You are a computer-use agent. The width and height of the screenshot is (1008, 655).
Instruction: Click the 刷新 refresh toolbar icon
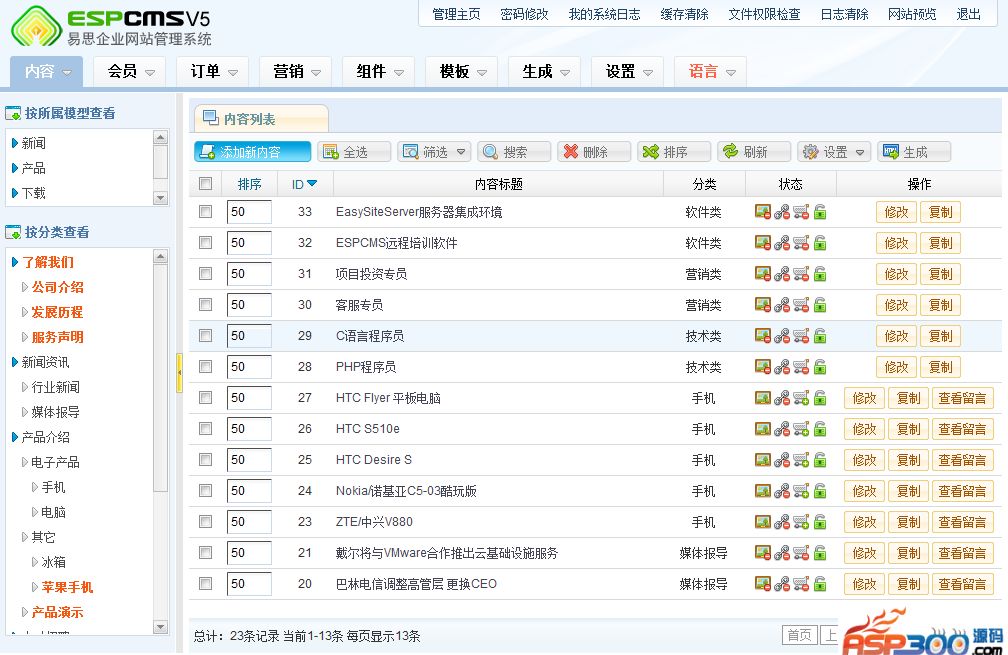(x=731, y=152)
